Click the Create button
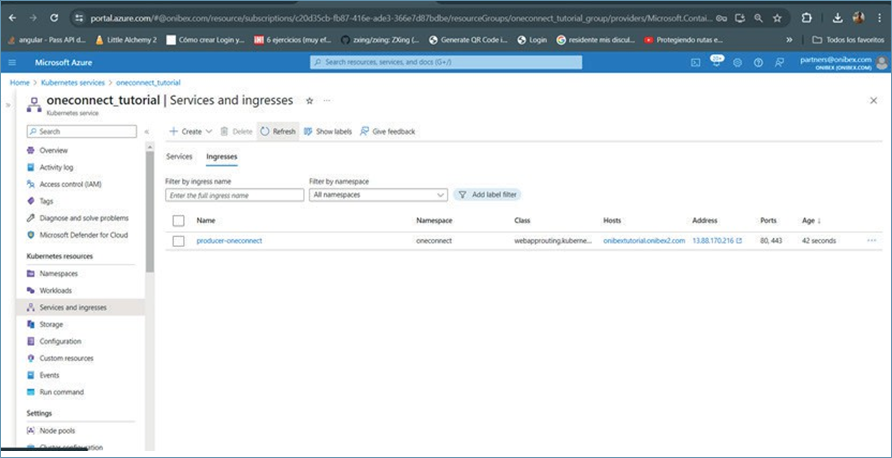Screen dimensions: 892x458 click(191, 131)
